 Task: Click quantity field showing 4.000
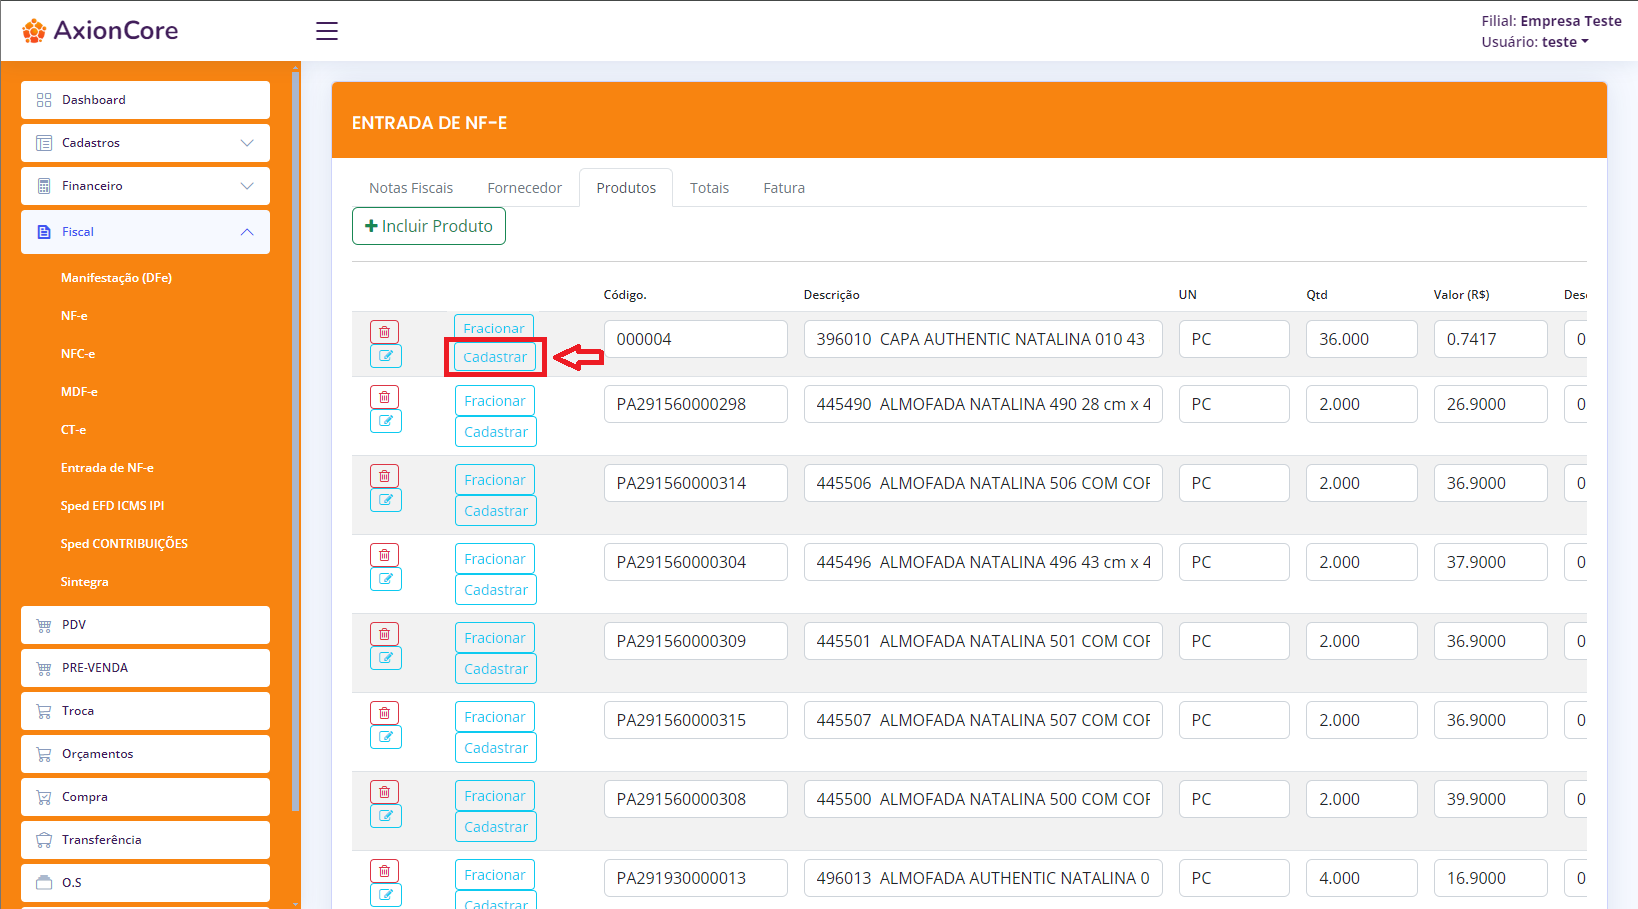click(1362, 878)
